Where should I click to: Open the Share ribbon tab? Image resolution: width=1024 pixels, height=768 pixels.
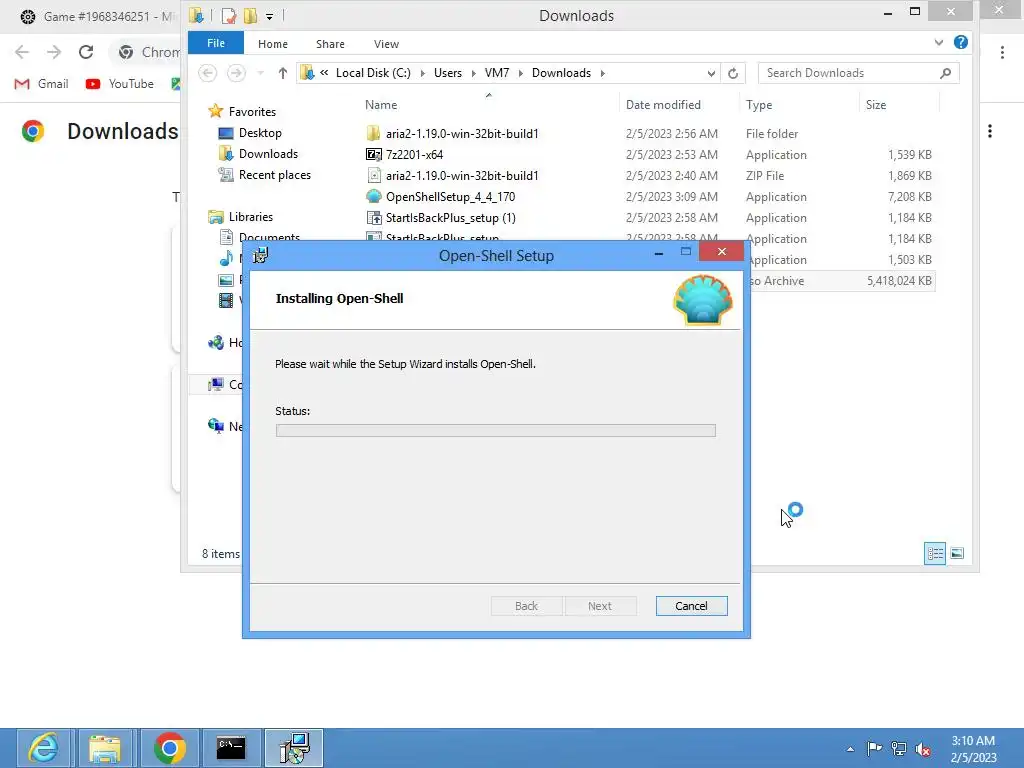coord(330,44)
